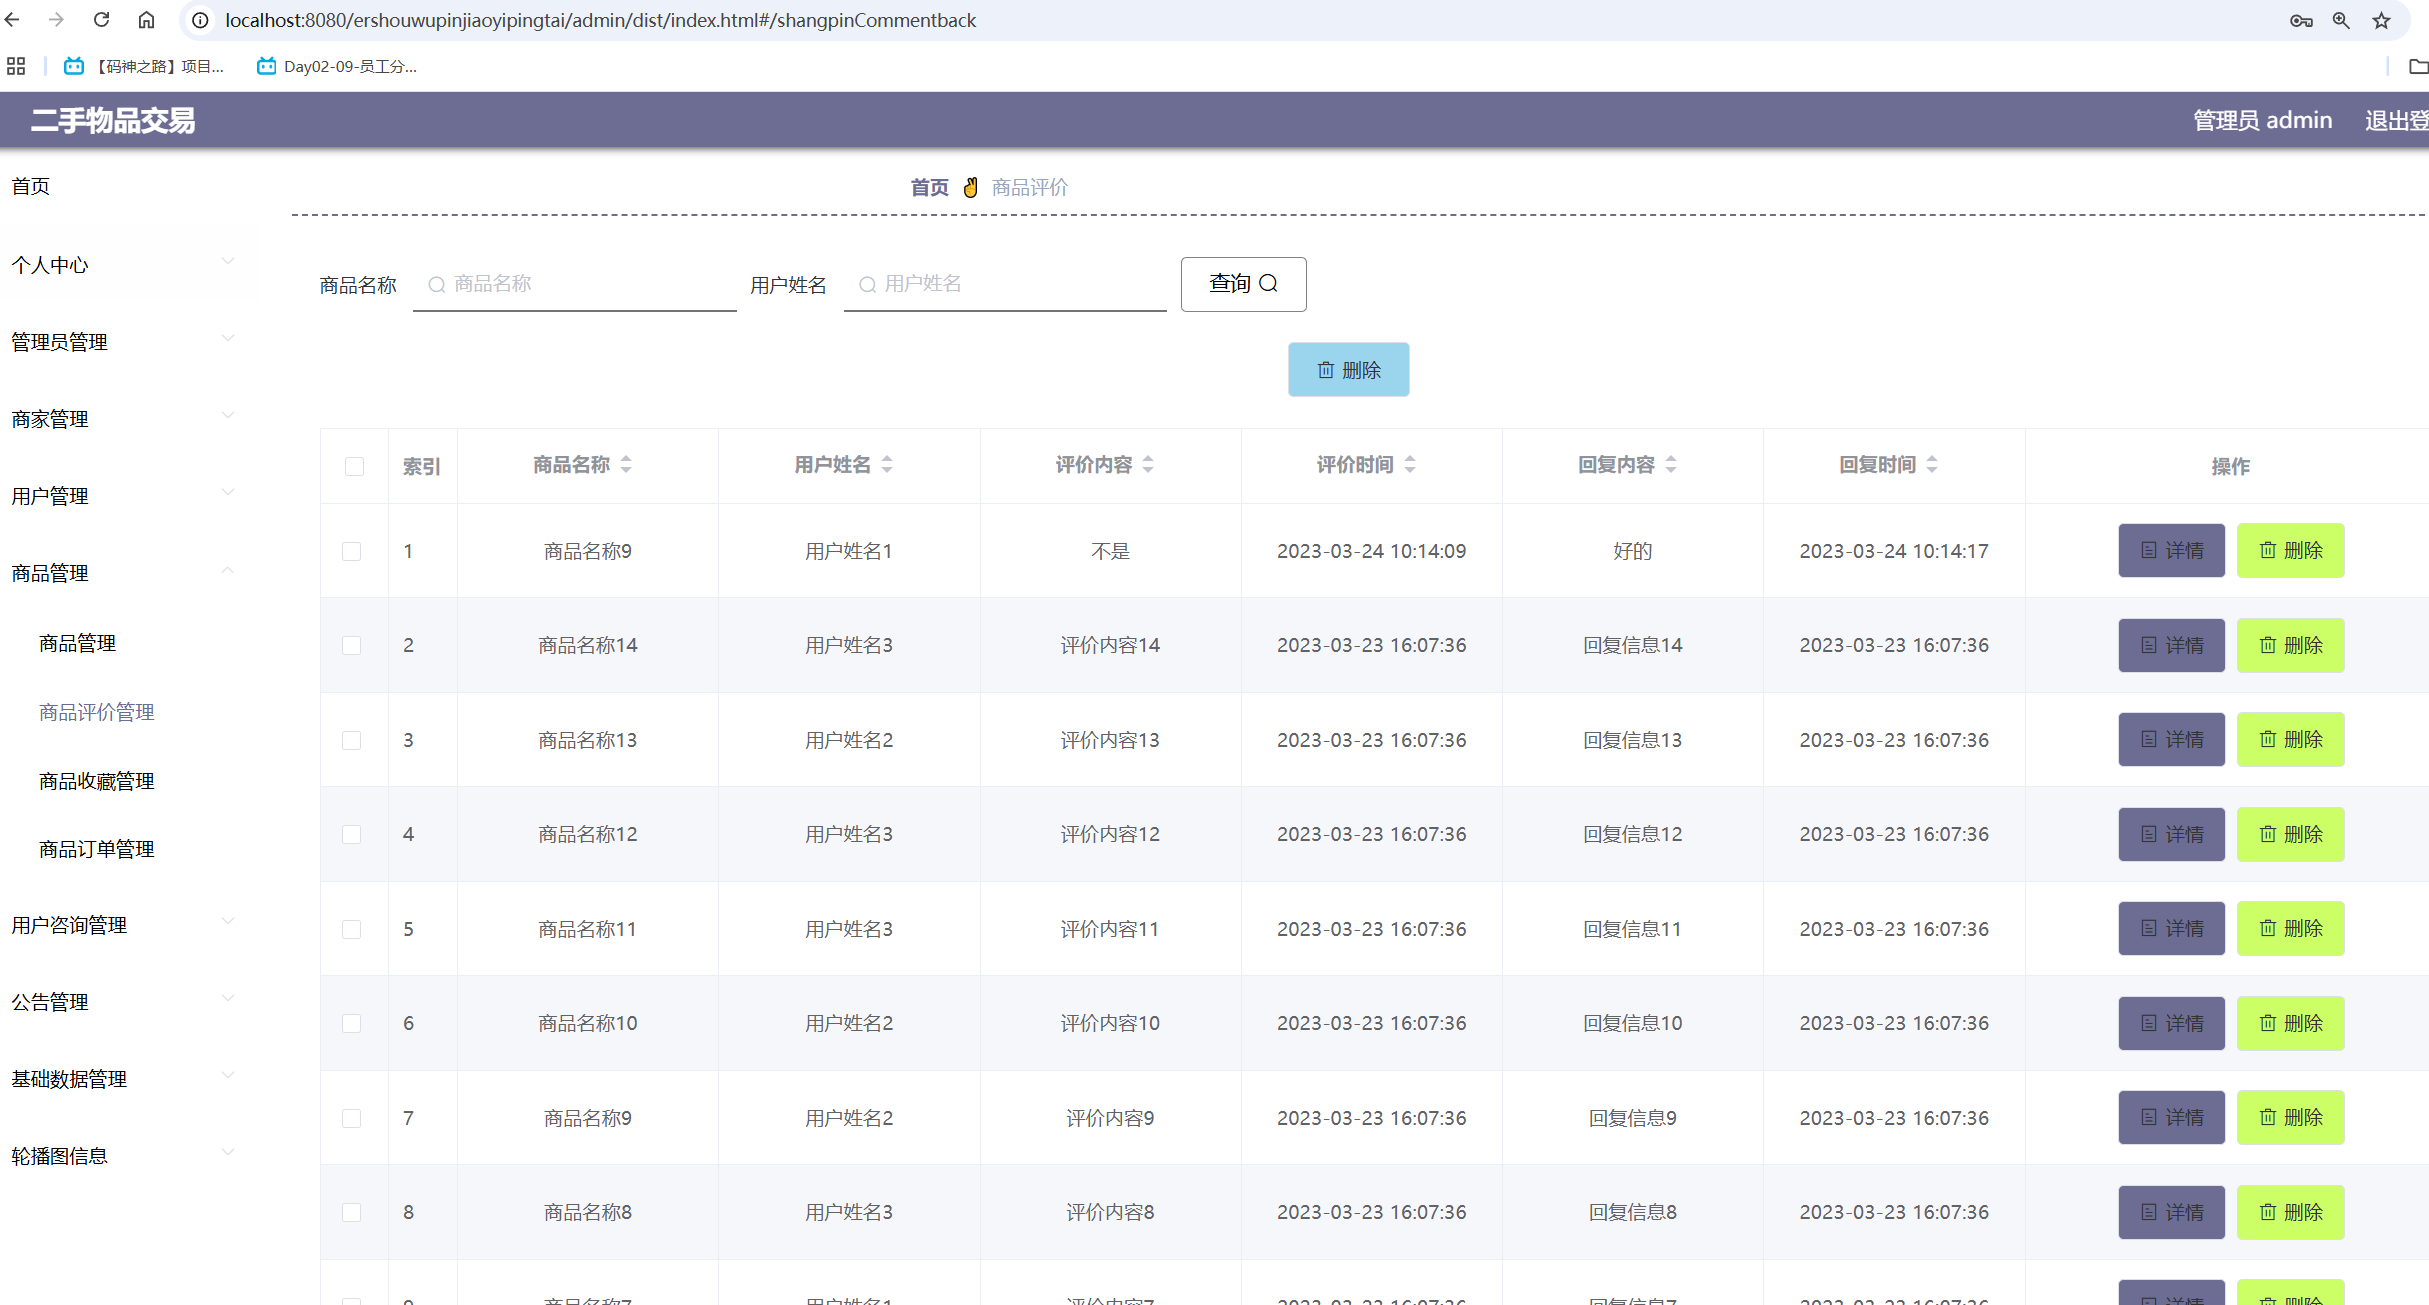Check the checkbox for 商品名称12 row
This screenshot has height=1305, width=2429.
pos(351,834)
